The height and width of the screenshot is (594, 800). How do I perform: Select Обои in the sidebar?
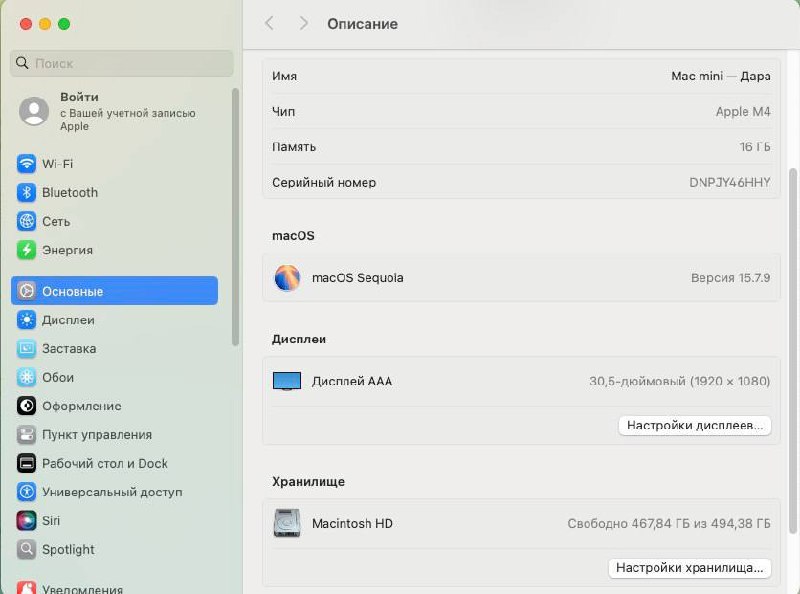tap(114, 377)
